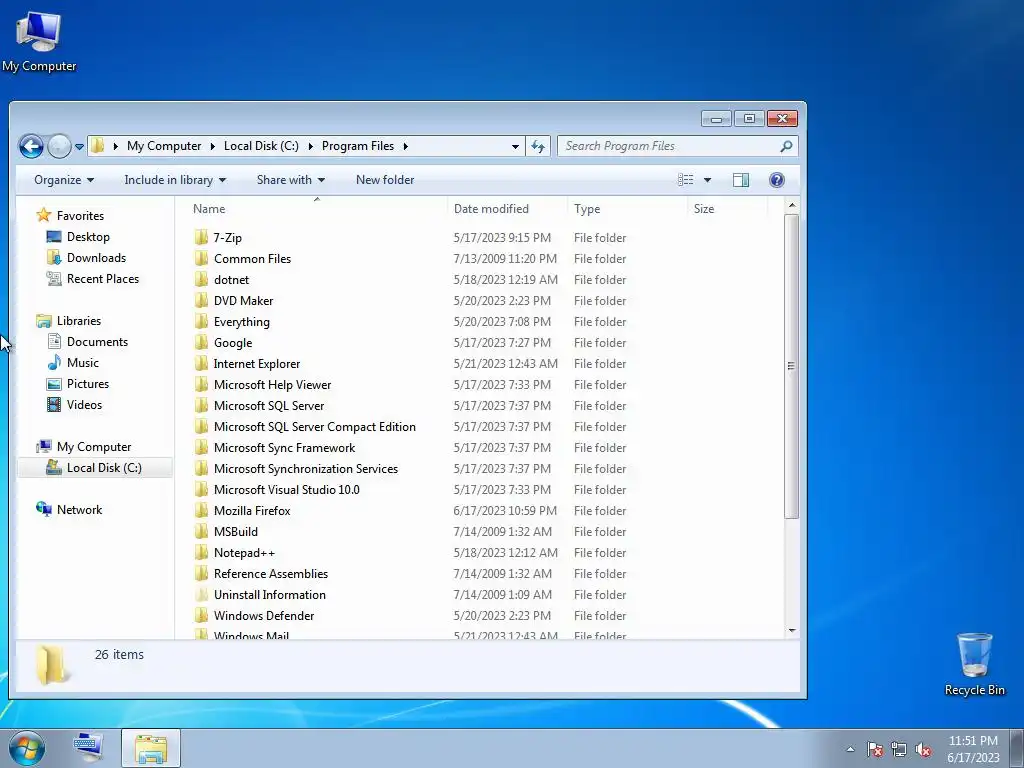Open the Windows Start orb
This screenshot has width=1024, height=768.
[x=27, y=748]
